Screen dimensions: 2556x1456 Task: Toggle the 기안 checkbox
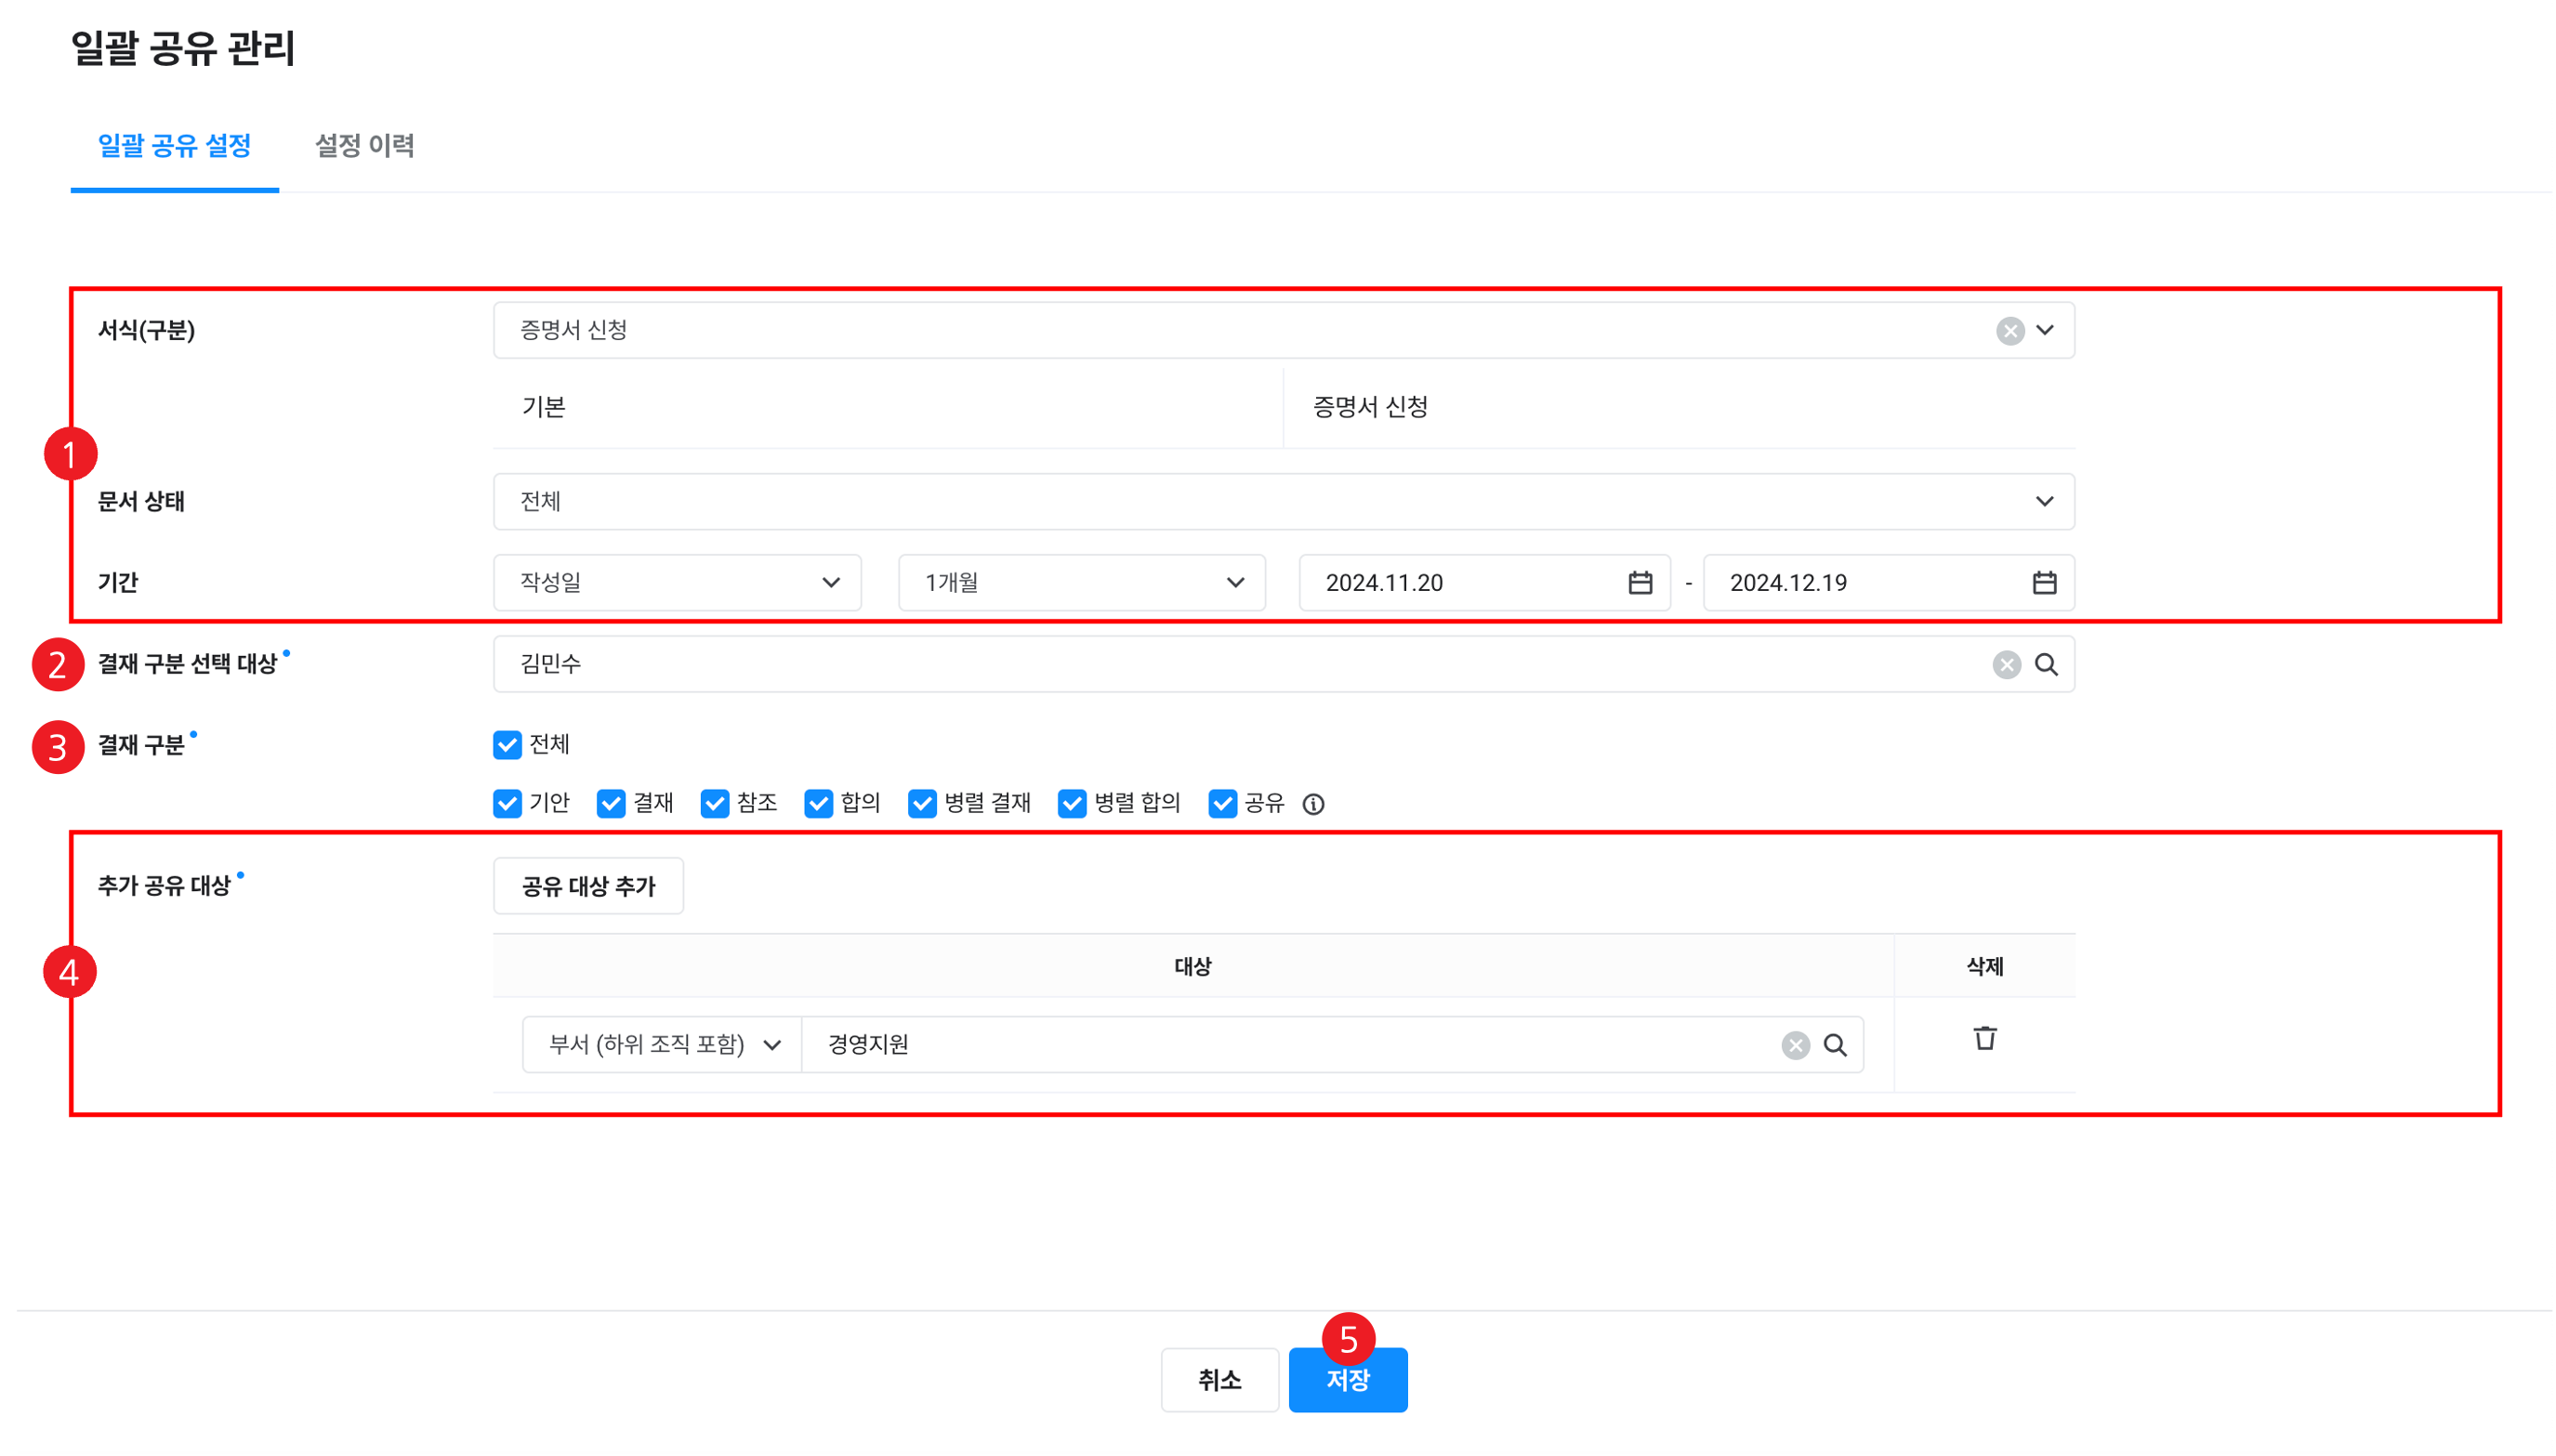507,804
